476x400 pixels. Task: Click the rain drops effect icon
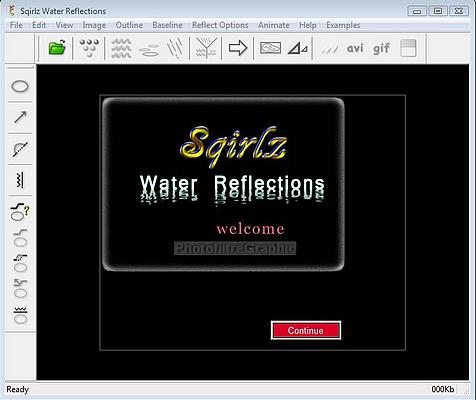click(x=89, y=48)
